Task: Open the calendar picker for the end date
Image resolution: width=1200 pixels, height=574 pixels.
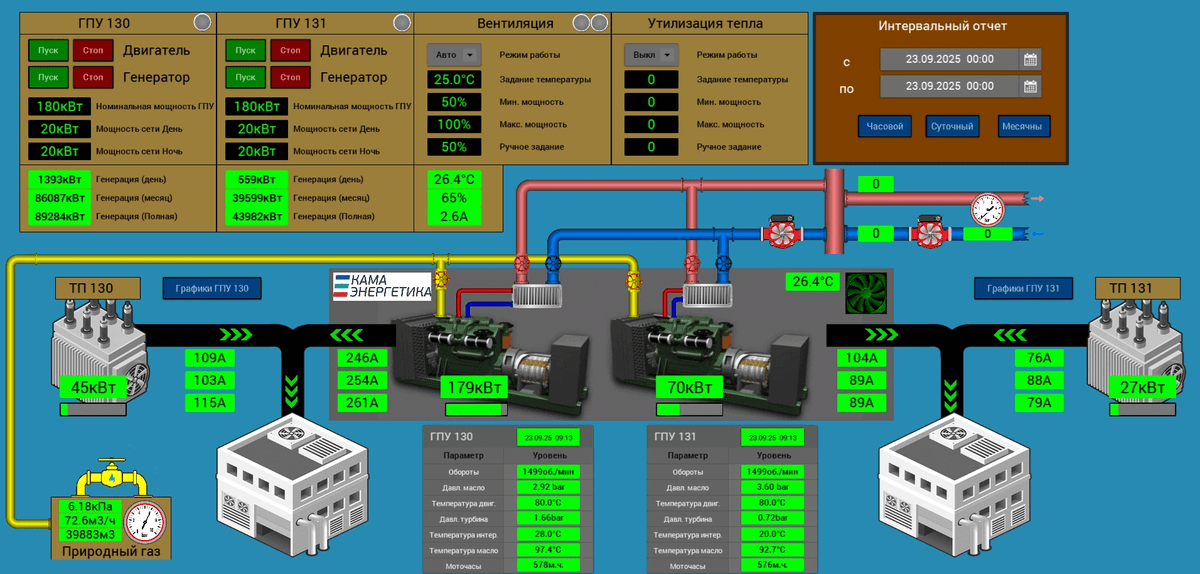Action: (1030, 87)
